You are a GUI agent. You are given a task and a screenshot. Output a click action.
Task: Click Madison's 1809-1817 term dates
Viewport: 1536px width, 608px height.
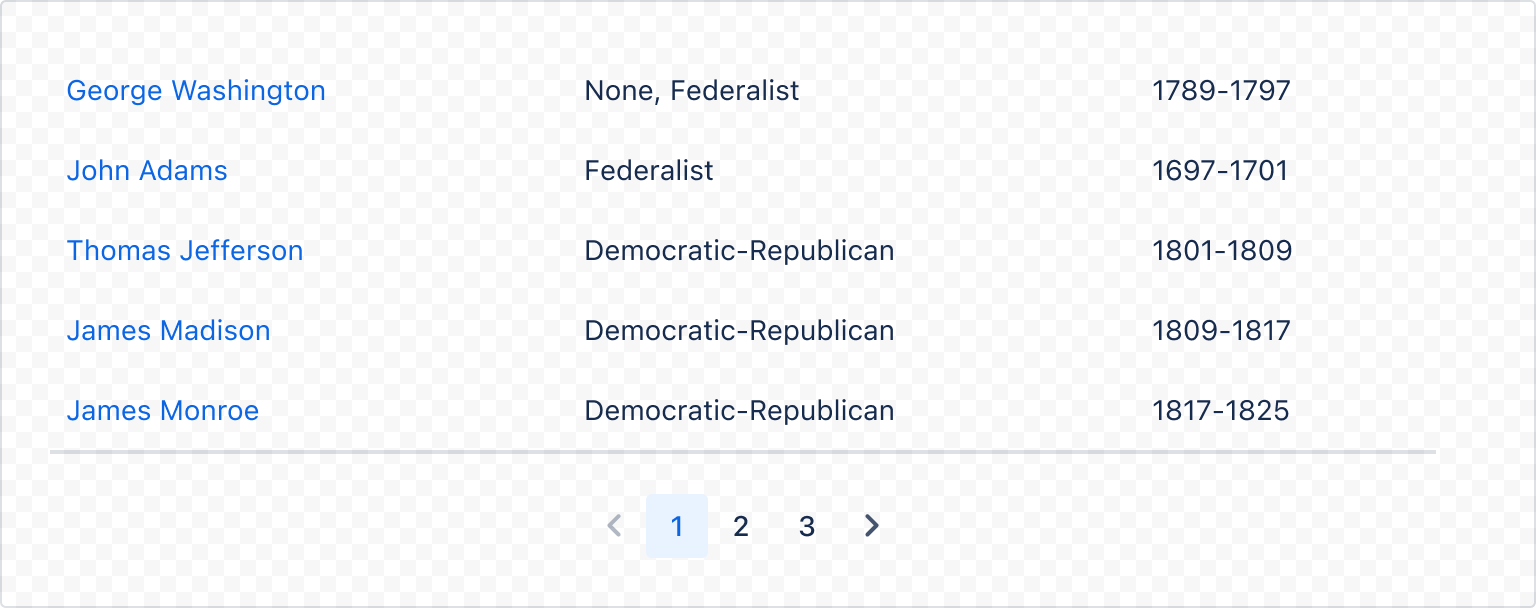pos(1221,331)
